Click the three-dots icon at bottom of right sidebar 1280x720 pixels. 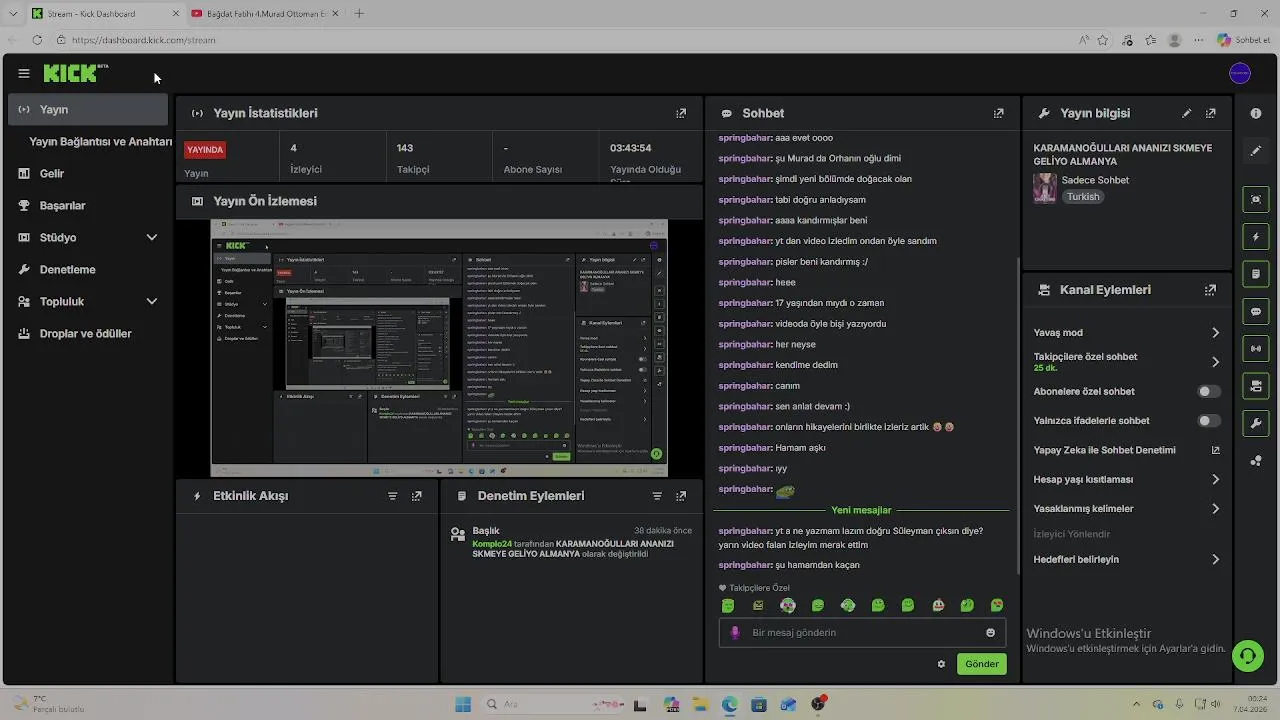coord(1256,461)
